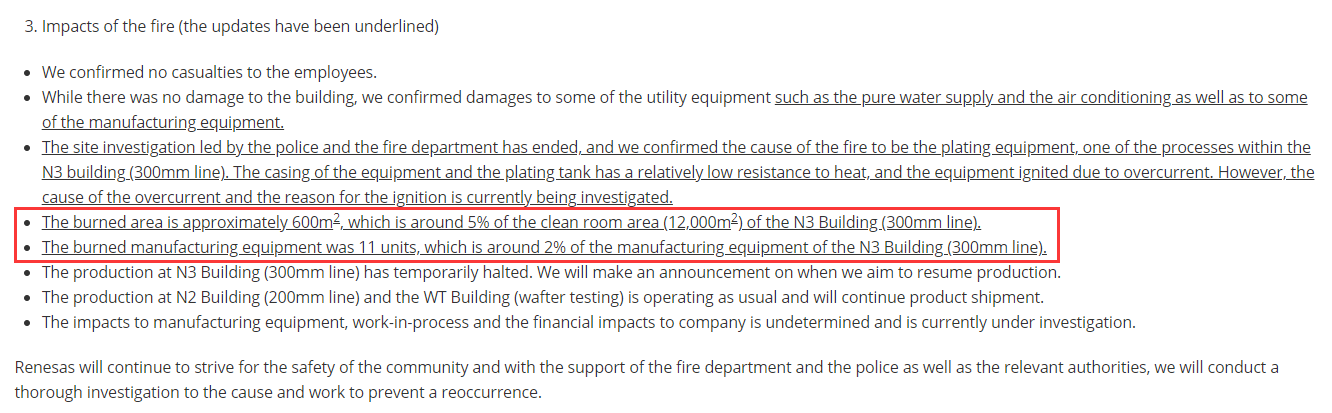Viewport: 1332px width, 413px height.
Task: Click paragraph "Renesas will continue to strive"
Action: click(647, 380)
